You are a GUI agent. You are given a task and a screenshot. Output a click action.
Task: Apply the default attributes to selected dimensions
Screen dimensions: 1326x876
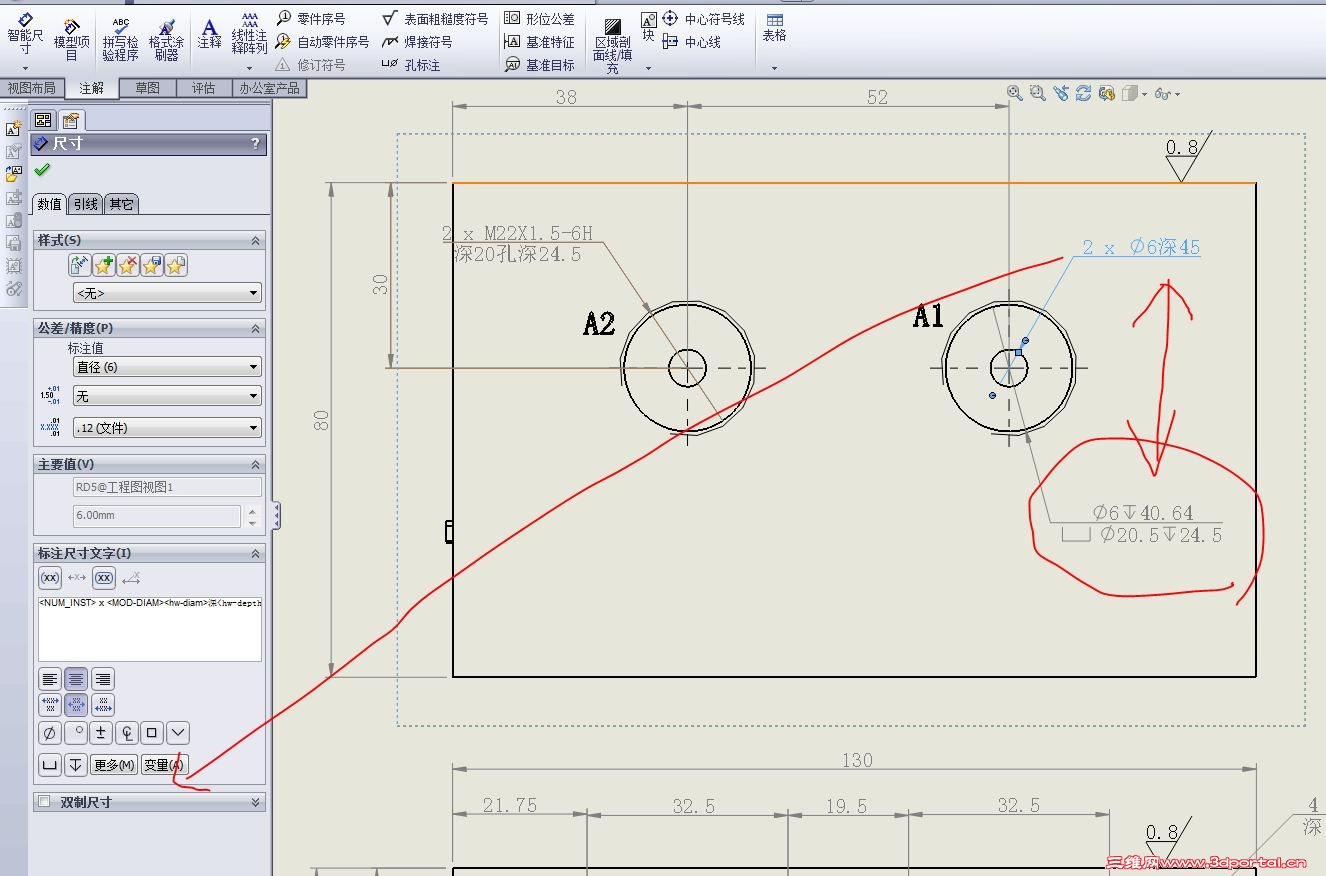click(x=80, y=266)
